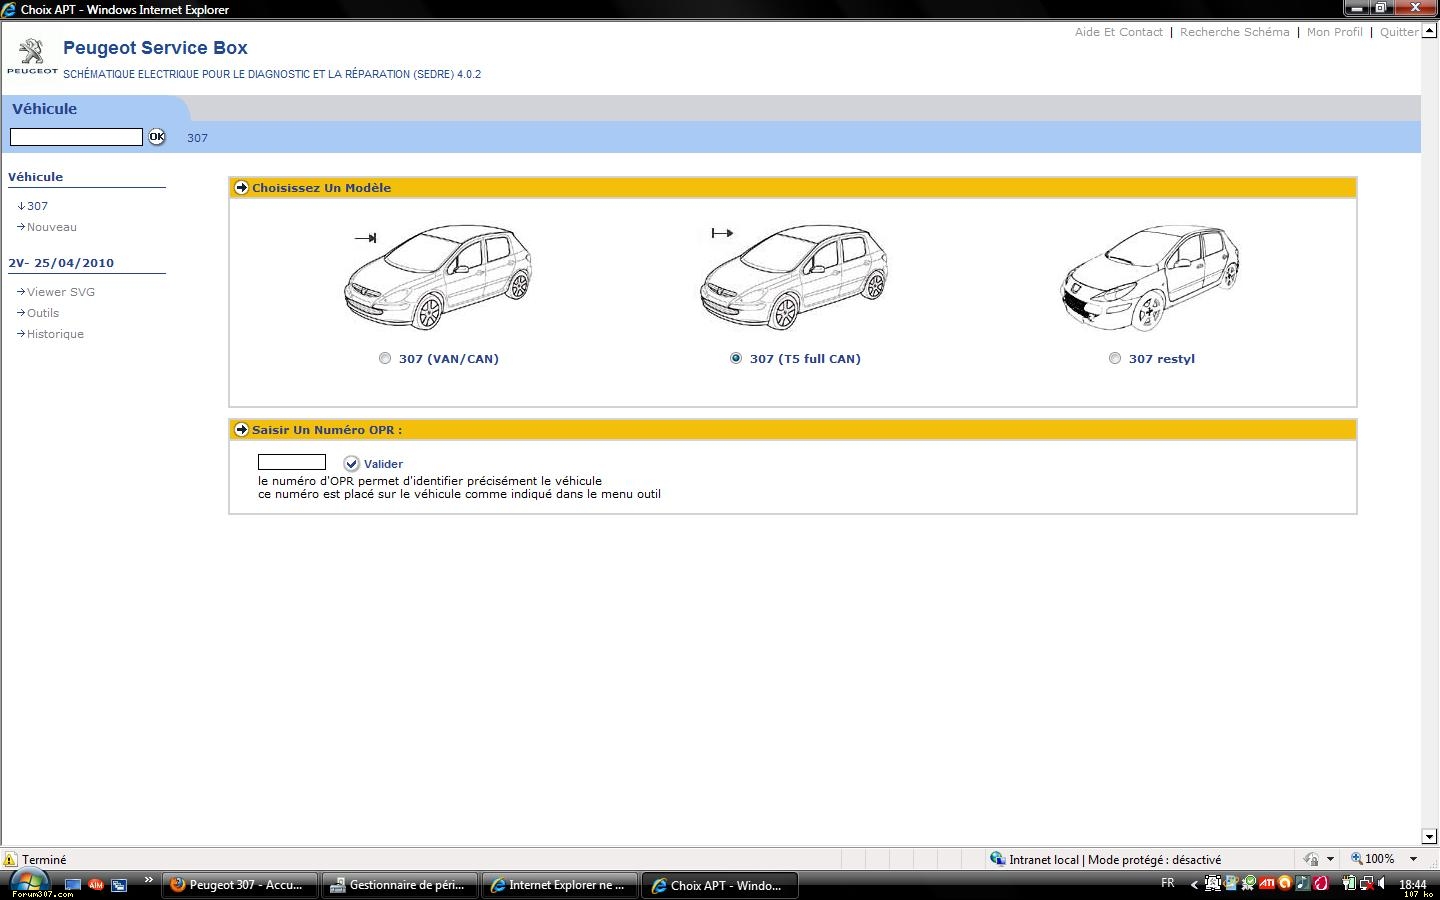The image size is (1440, 900).
Task: Click the network disconnected tray icon
Action: pyautogui.click(x=1367, y=884)
